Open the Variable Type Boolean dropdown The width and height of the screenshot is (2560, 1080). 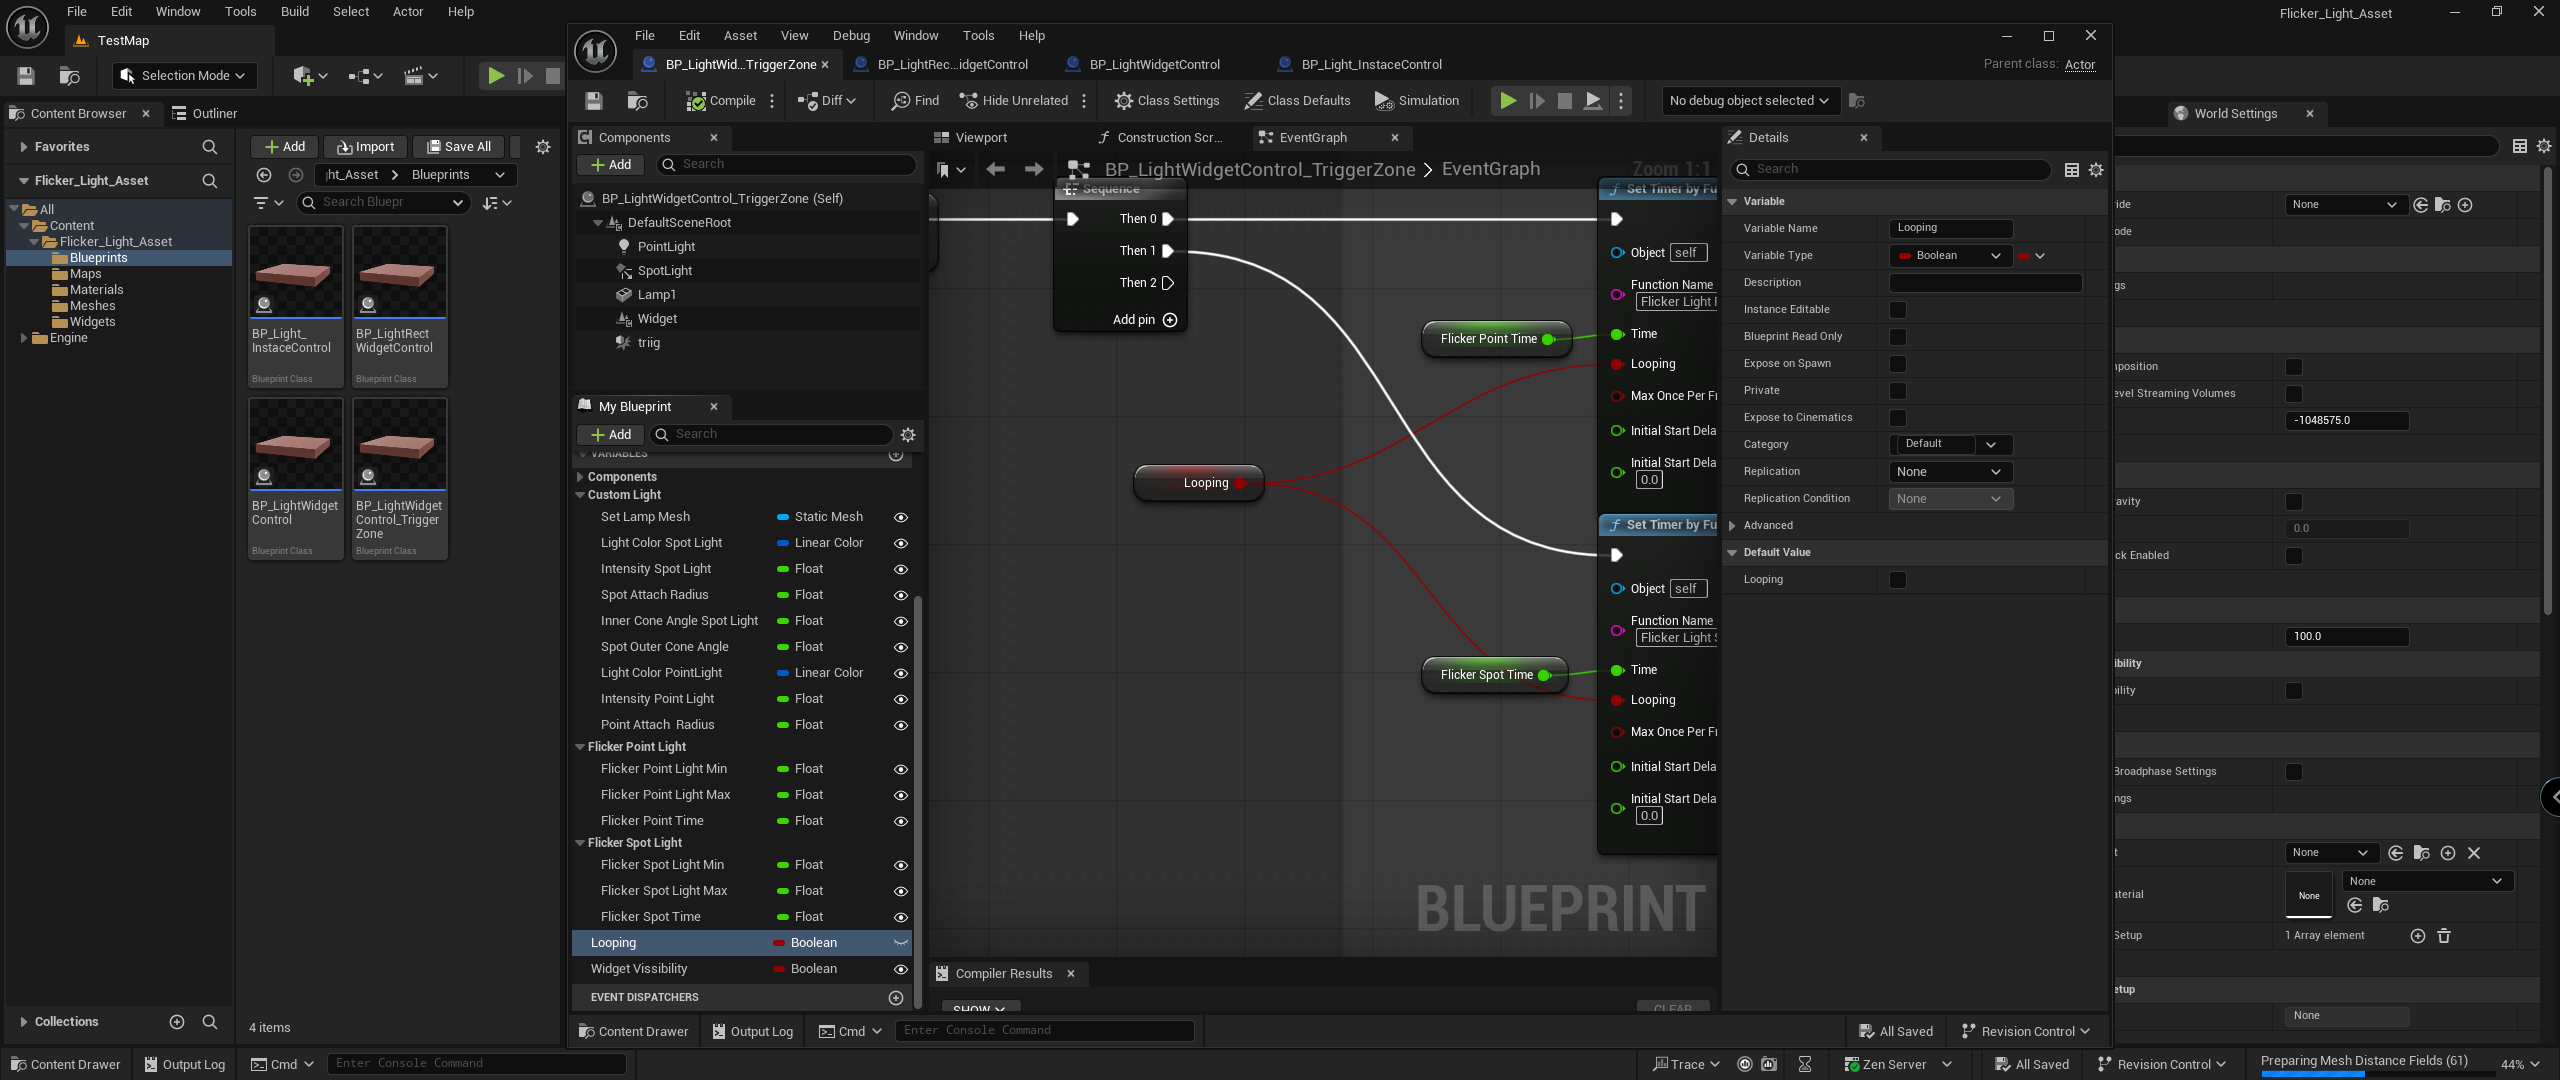point(1950,256)
